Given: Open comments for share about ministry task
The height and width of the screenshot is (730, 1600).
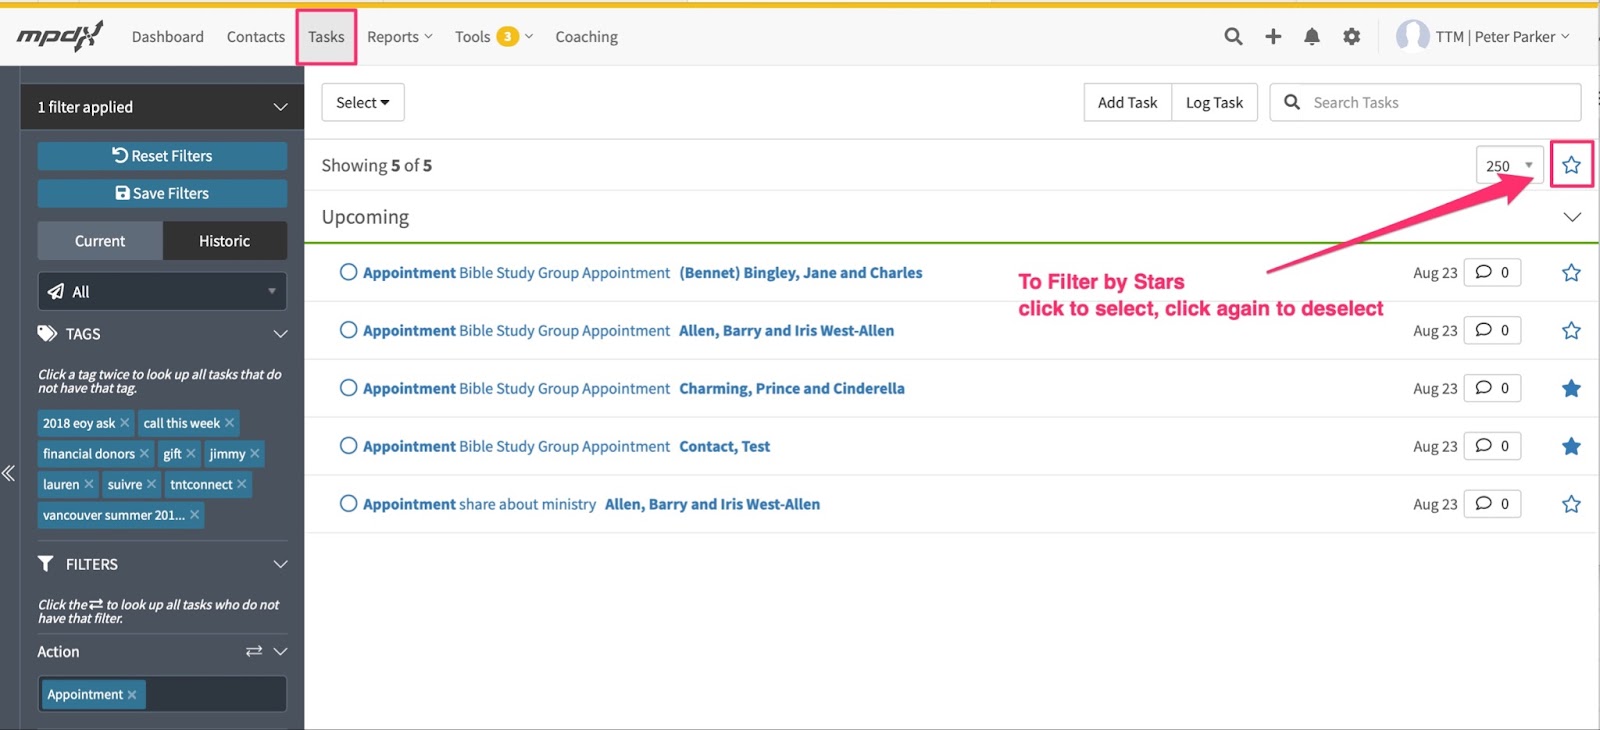Looking at the screenshot, I should tap(1492, 504).
